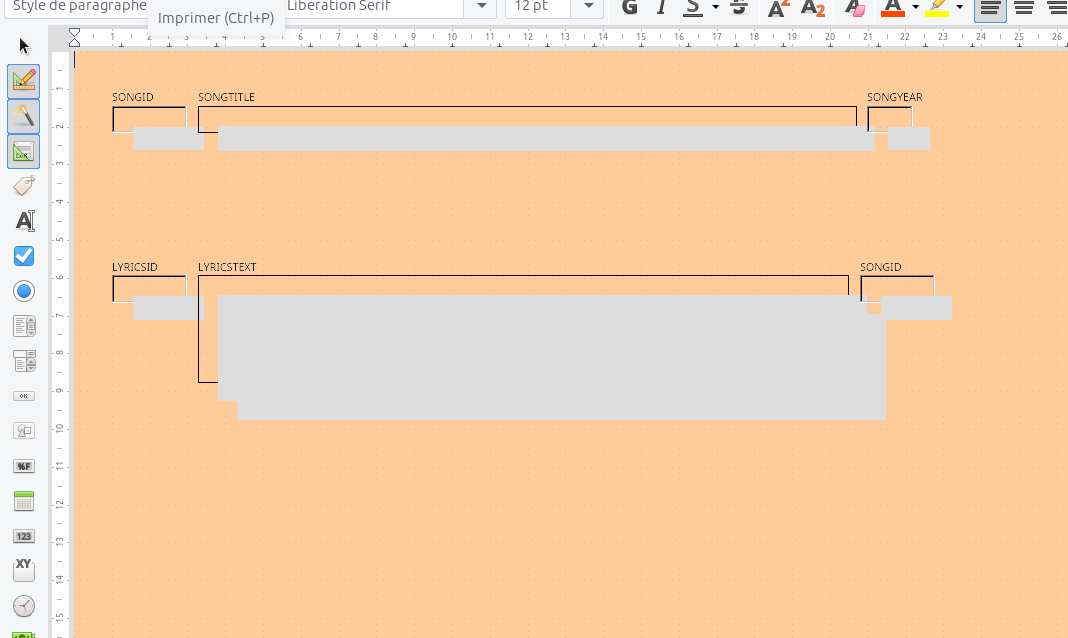Image resolution: width=1068 pixels, height=638 pixels.
Task: Click the 12 pt font size box
Action: (x=538, y=6)
